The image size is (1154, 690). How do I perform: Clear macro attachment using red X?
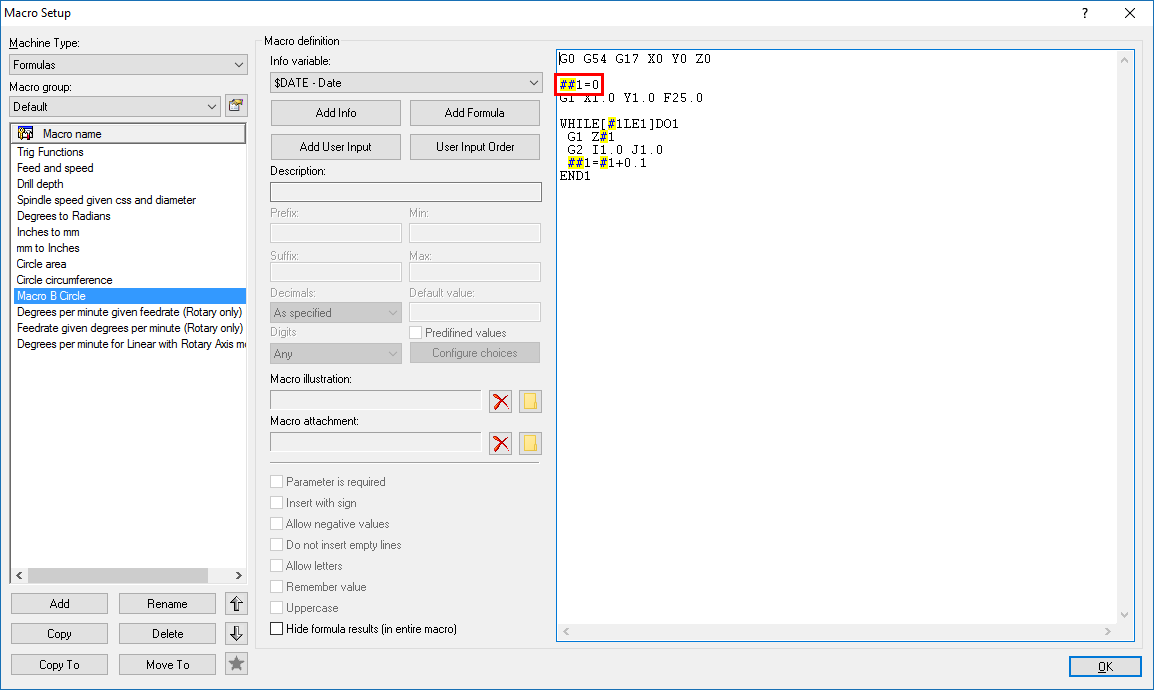pos(500,443)
